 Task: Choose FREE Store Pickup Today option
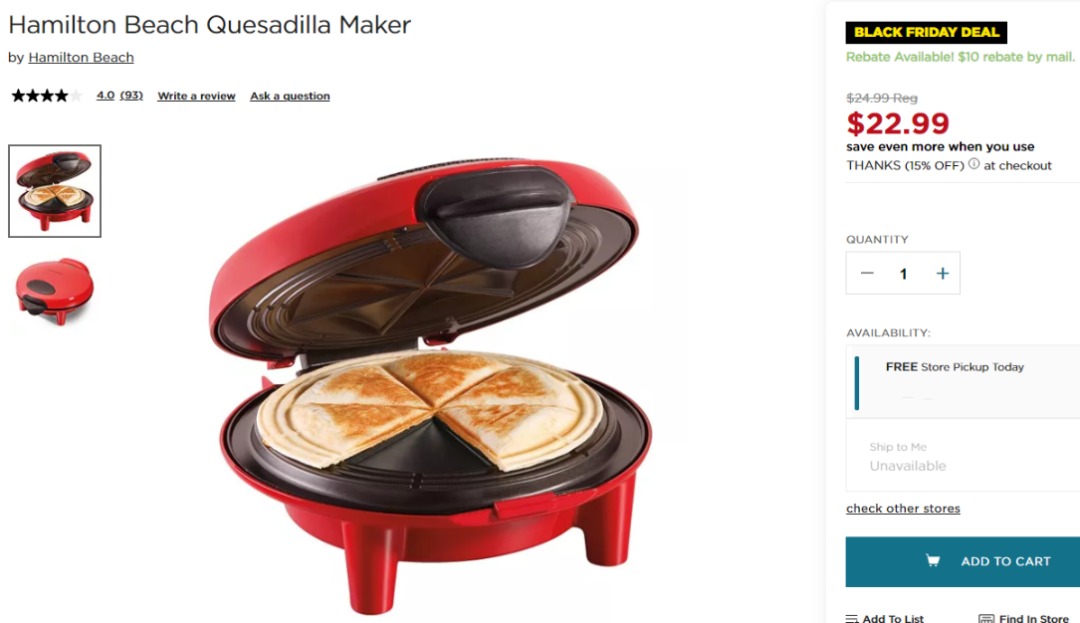coord(963,381)
